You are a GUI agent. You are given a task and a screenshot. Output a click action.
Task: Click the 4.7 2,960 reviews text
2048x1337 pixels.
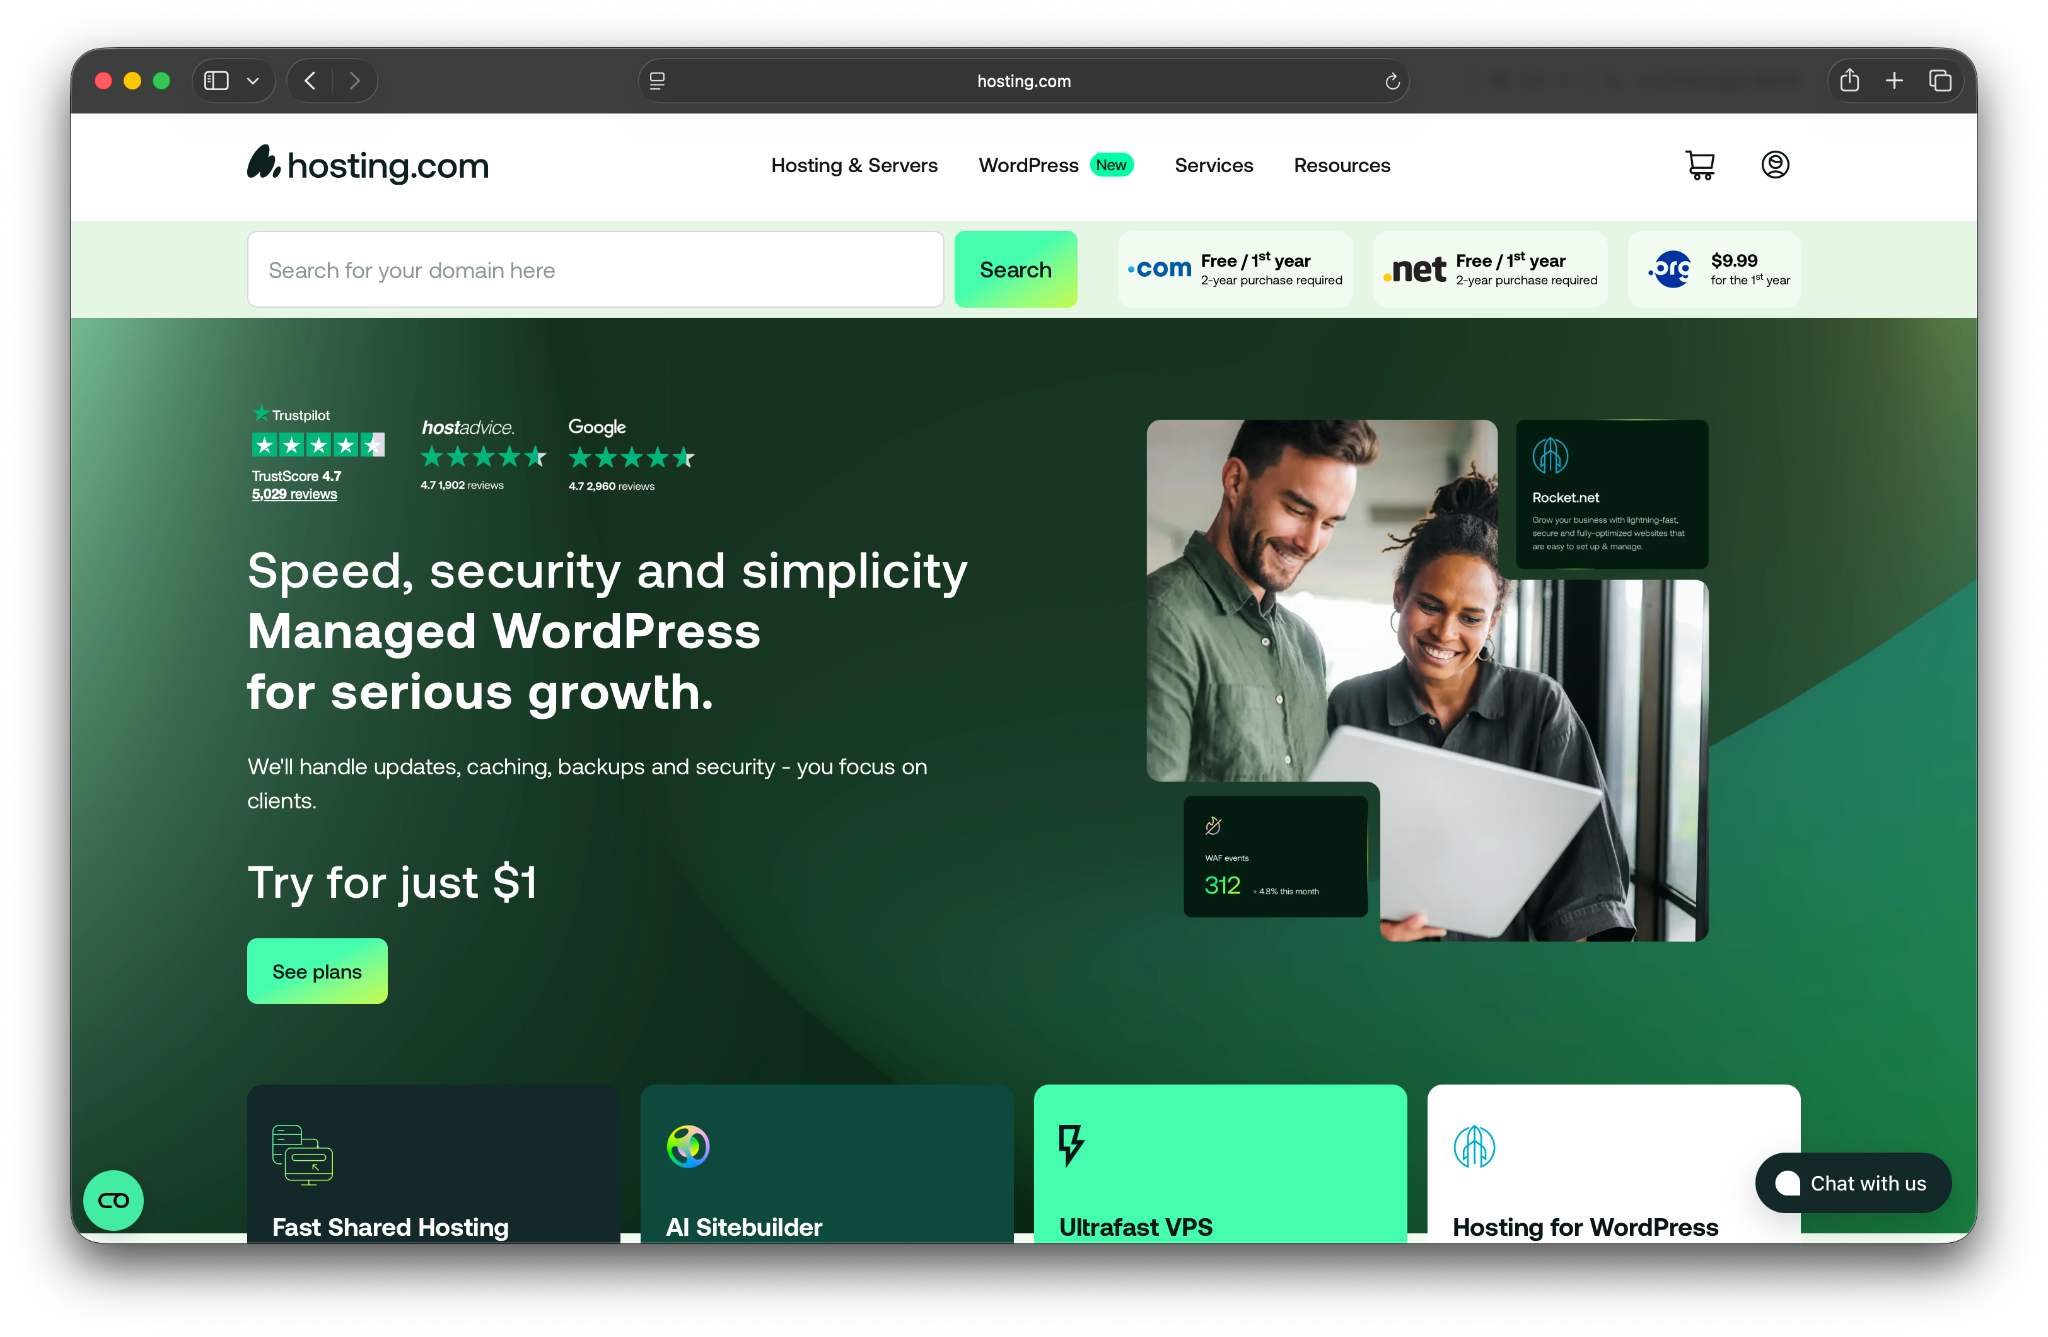(x=611, y=486)
